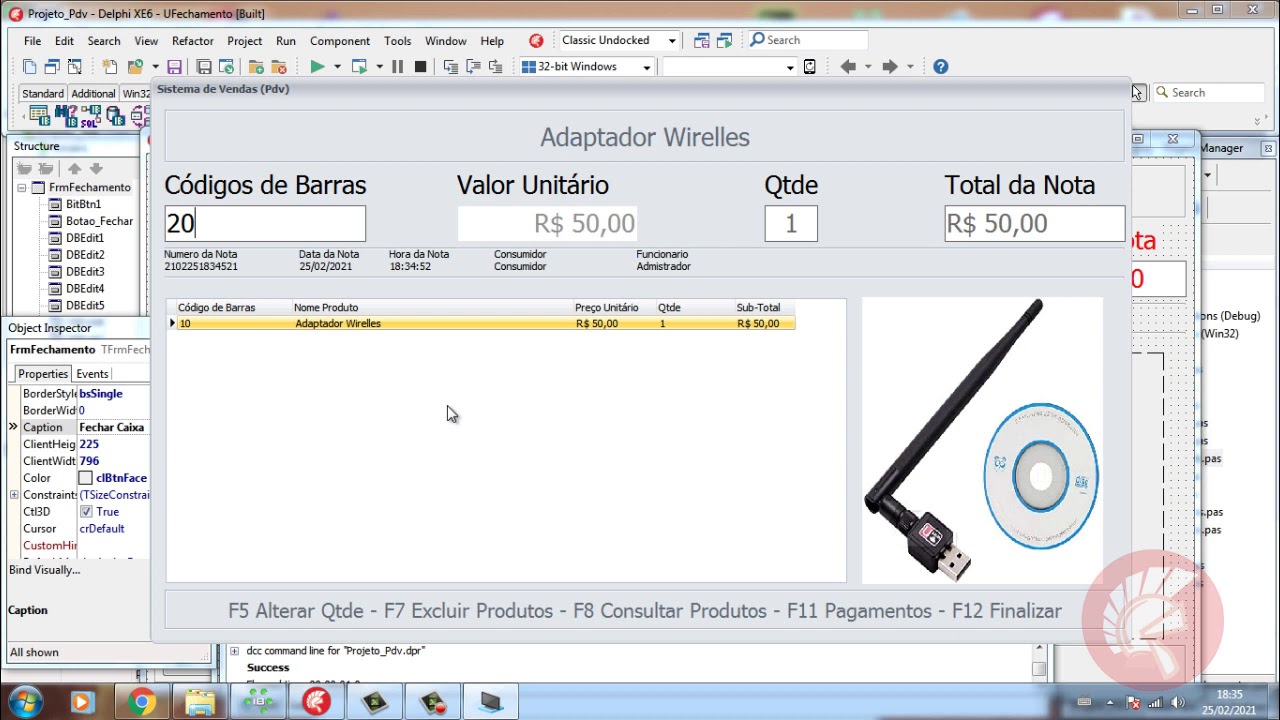Open the Back history dropdown arrow

pos(867,67)
